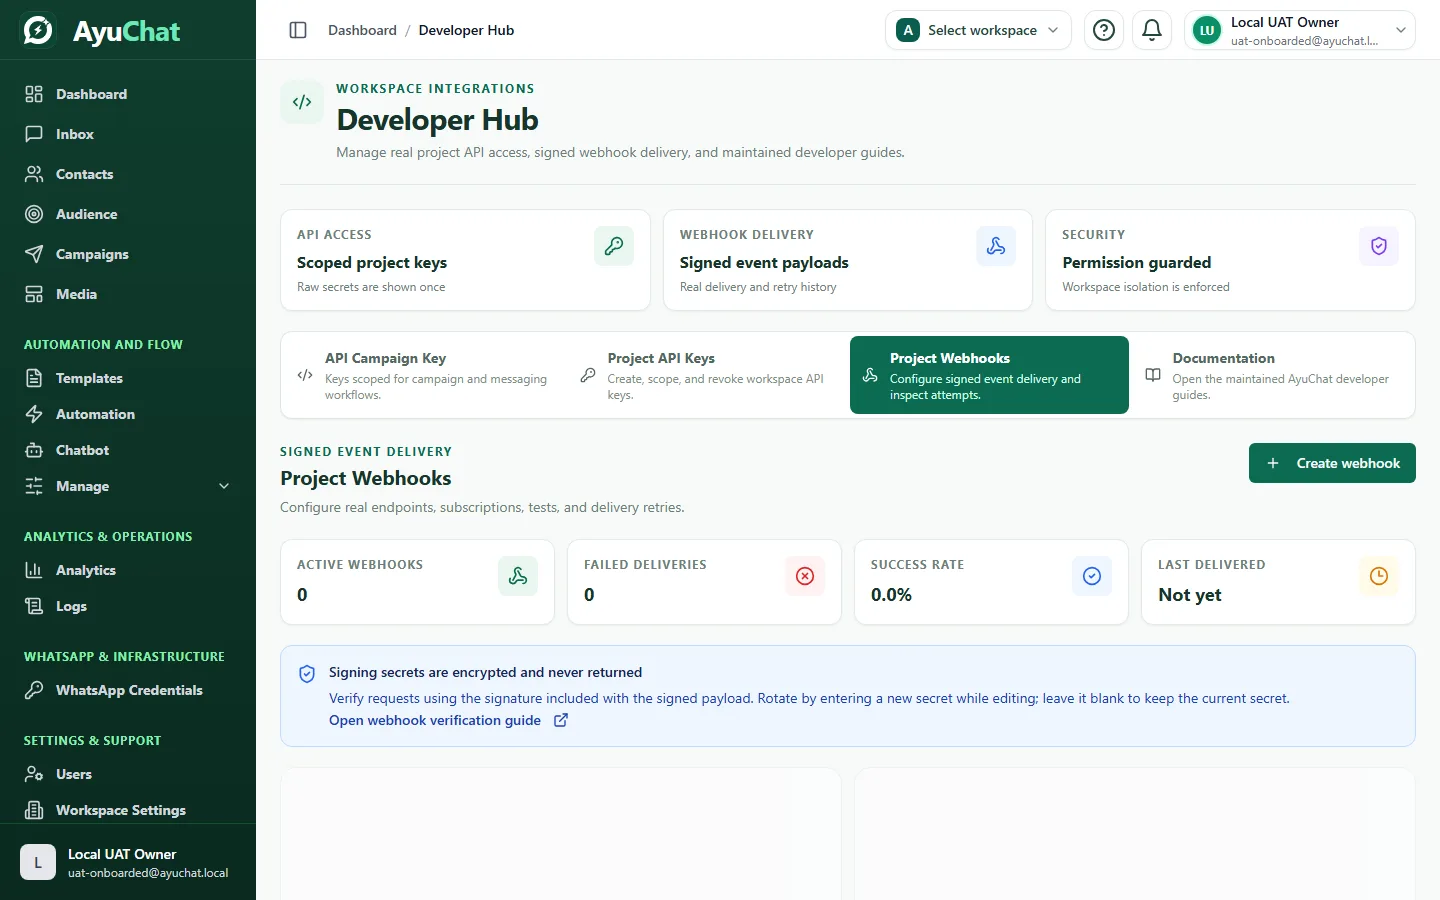Click the Permission guarded card
The width and height of the screenshot is (1440, 900).
1230,260
